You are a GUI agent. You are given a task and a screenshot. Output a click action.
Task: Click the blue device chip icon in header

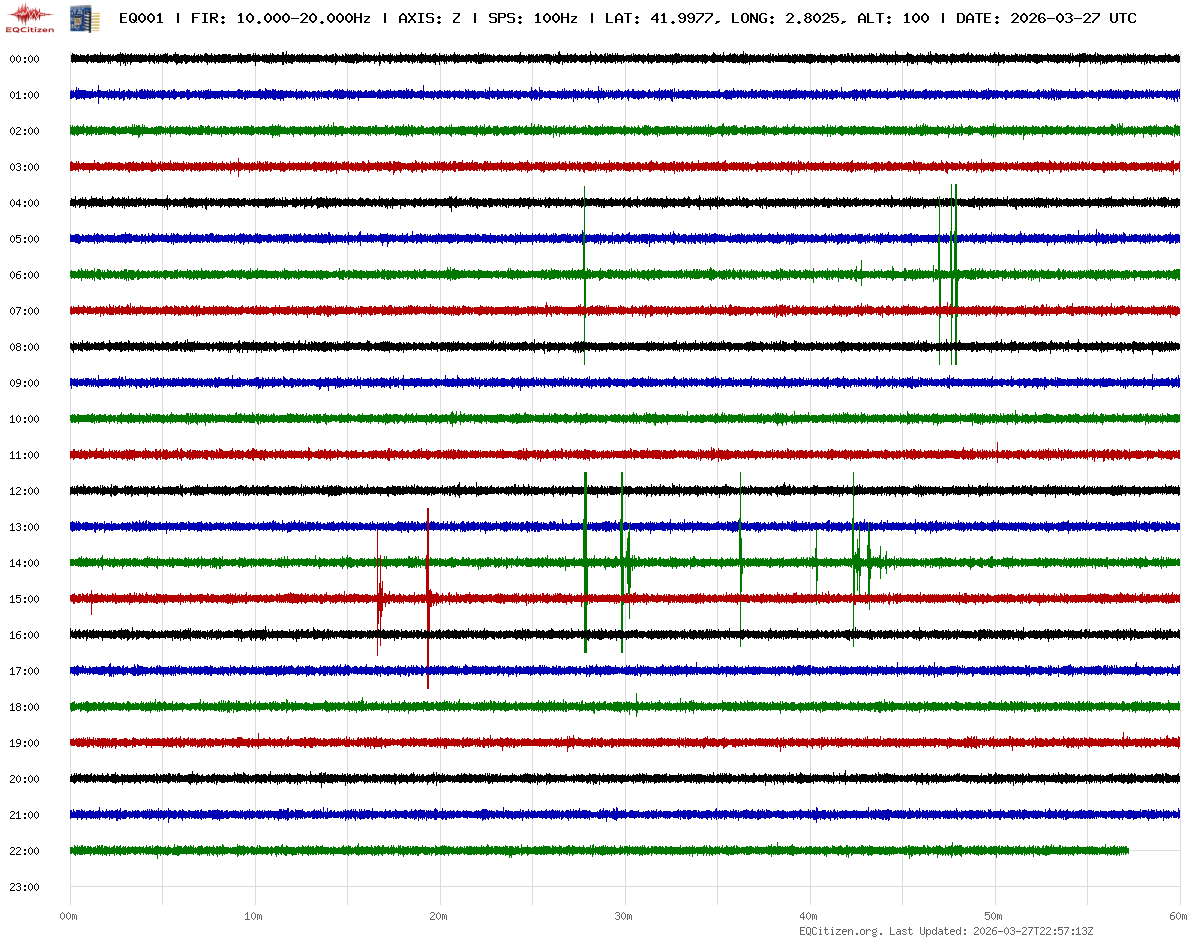(77, 18)
